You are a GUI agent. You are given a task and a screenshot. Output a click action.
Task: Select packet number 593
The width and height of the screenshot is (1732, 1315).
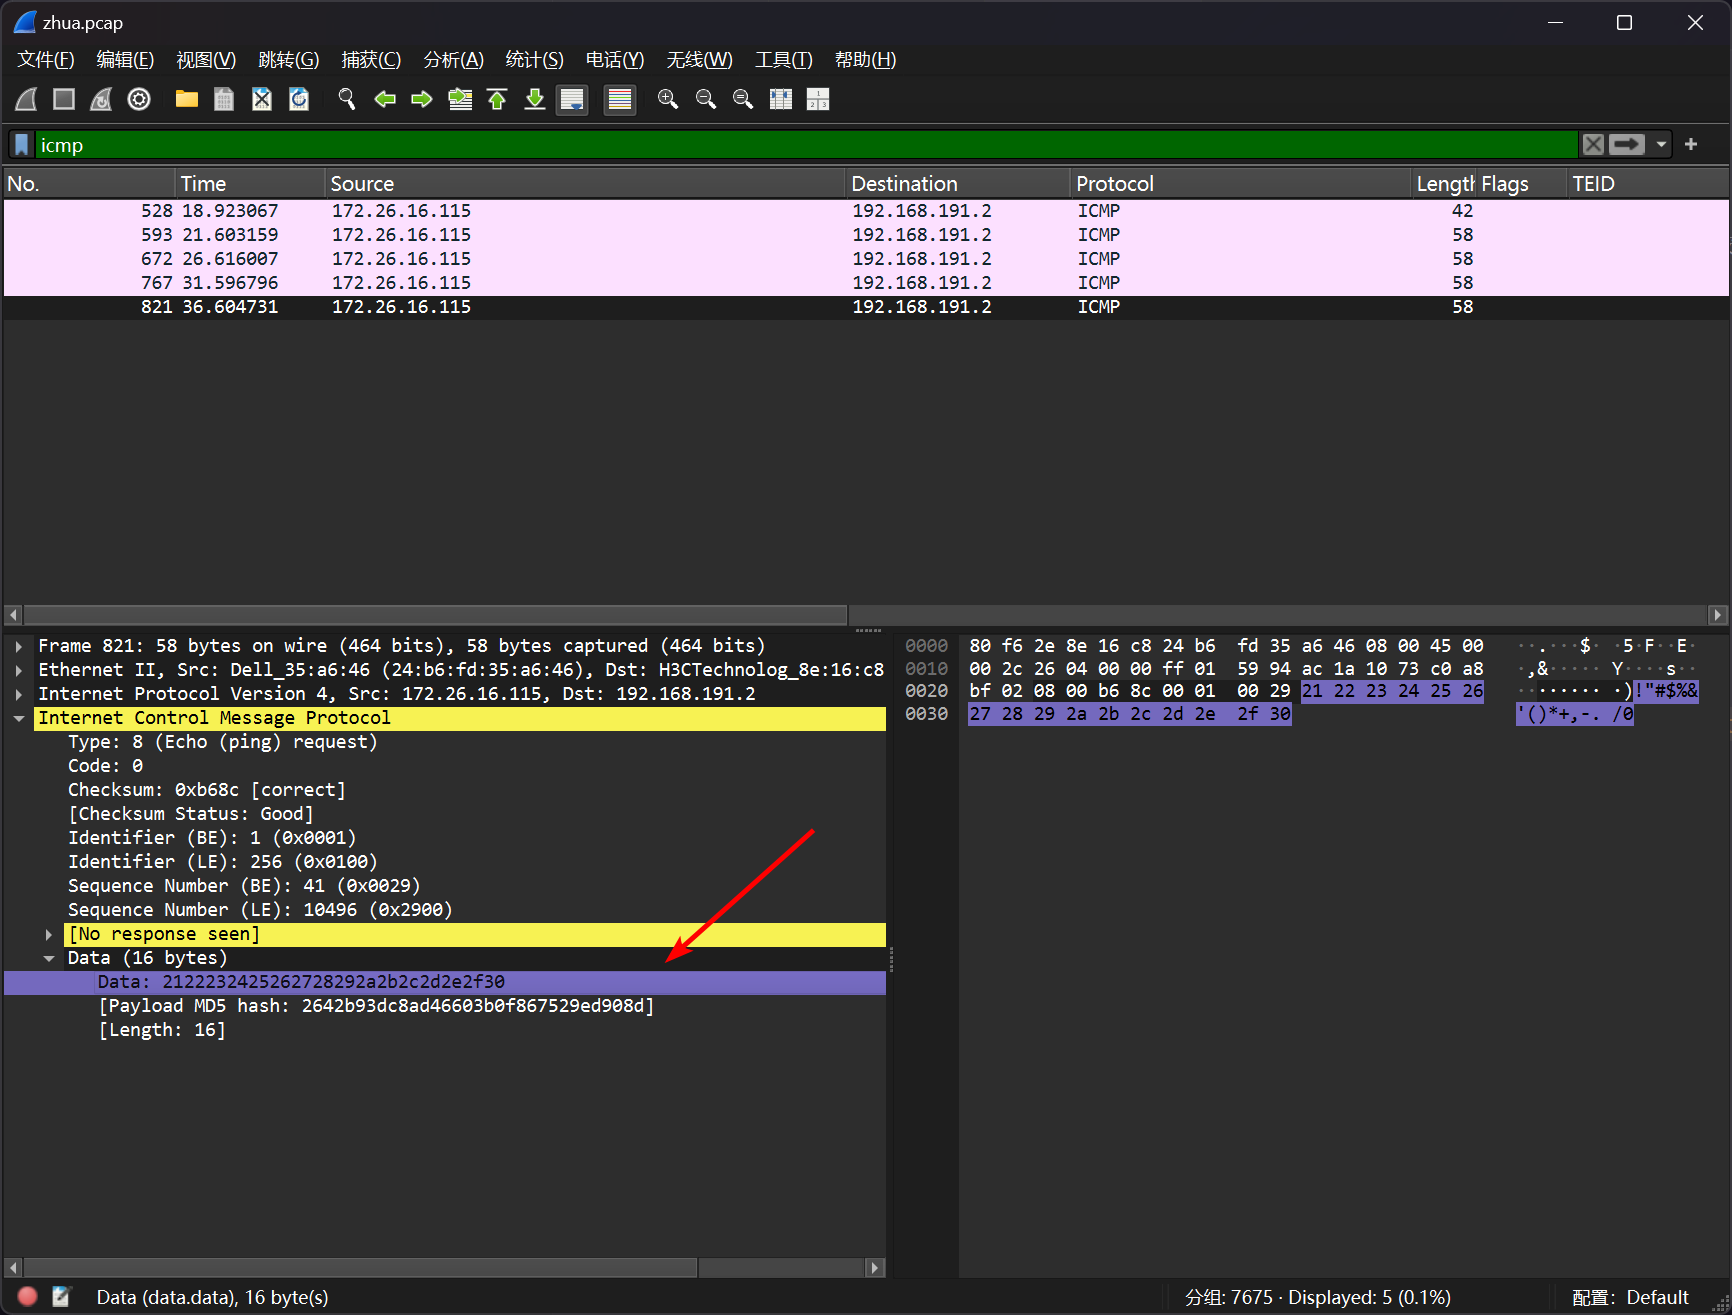[x=866, y=235]
